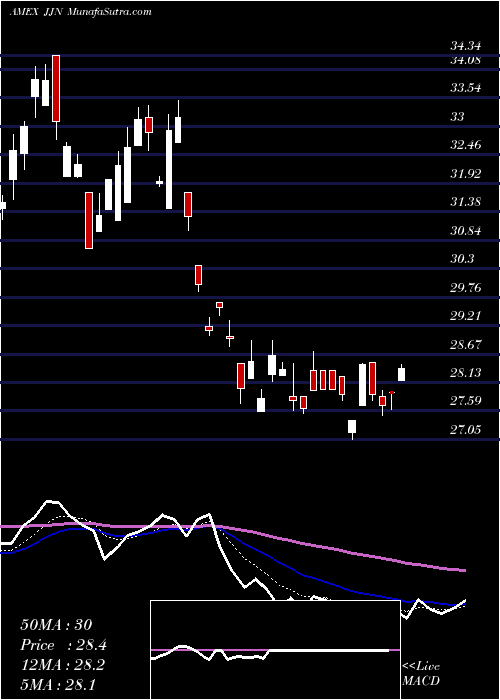Select the 30.3 price level label

pos(462,259)
